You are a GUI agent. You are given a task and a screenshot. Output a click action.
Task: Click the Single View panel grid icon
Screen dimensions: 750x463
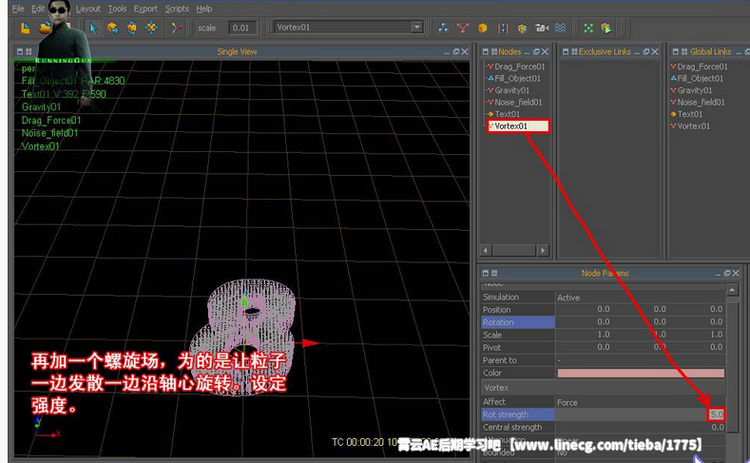28,52
